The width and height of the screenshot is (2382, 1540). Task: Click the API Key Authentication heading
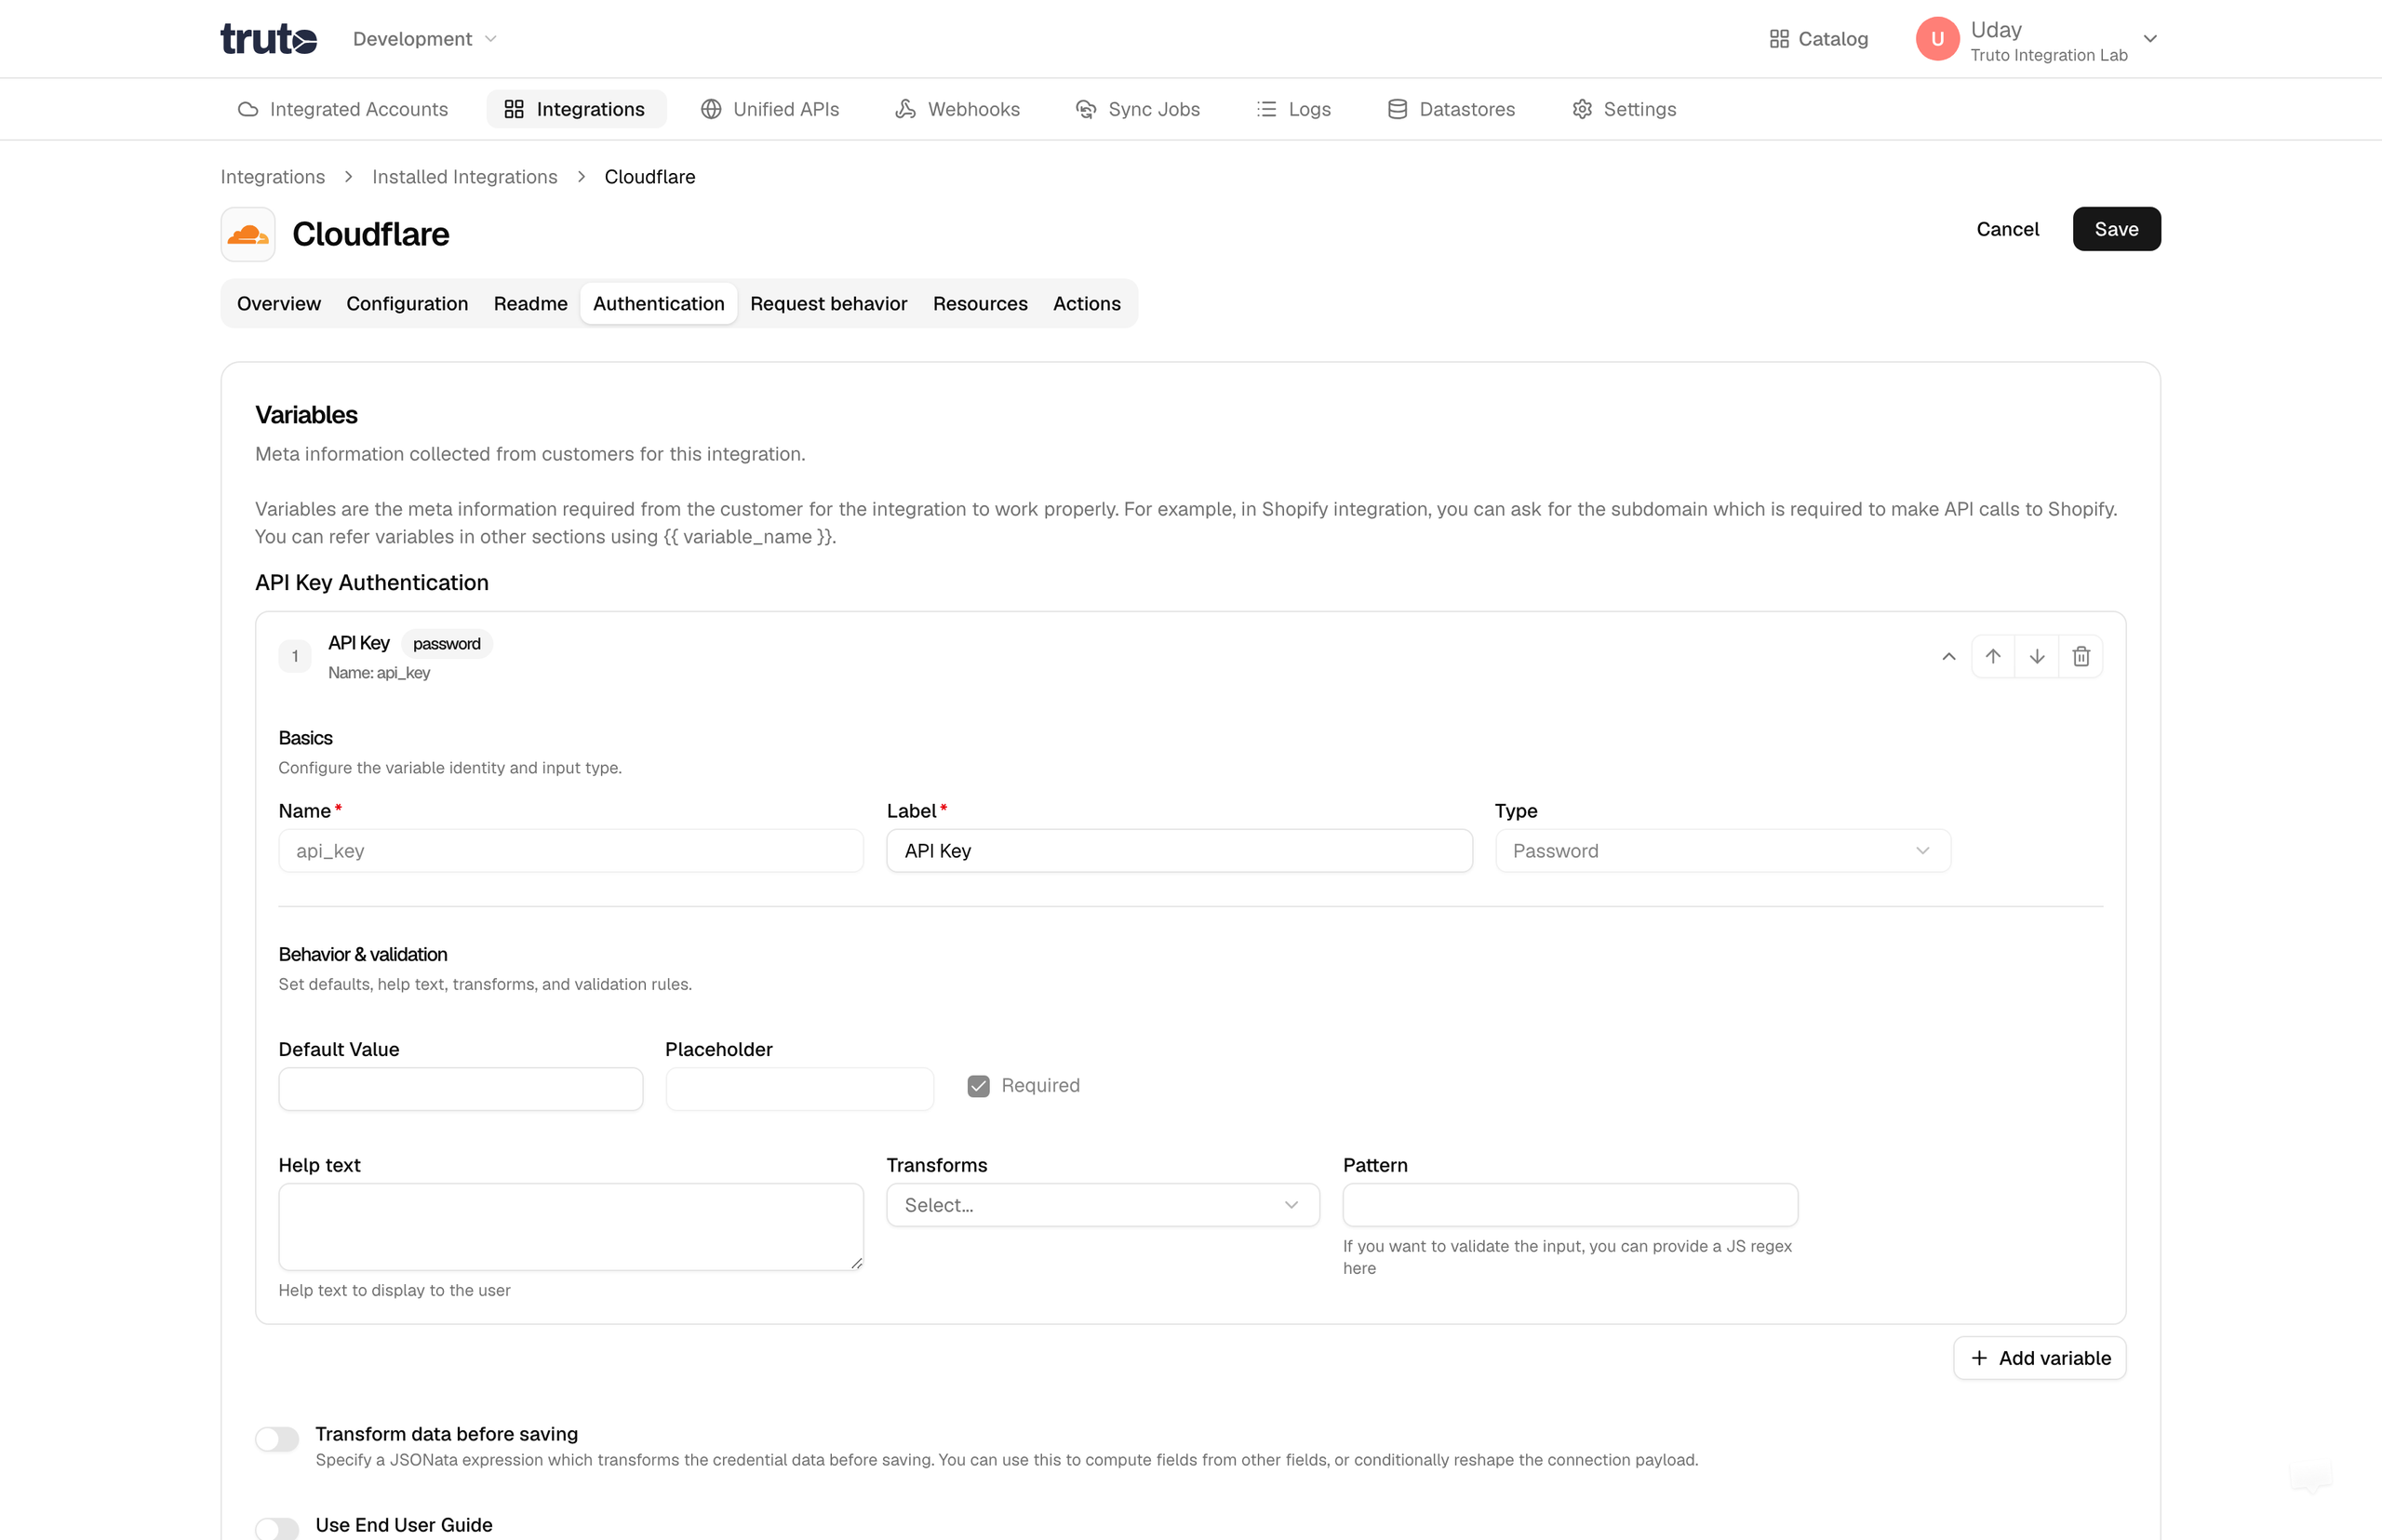pyautogui.click(x=372, y=583)
